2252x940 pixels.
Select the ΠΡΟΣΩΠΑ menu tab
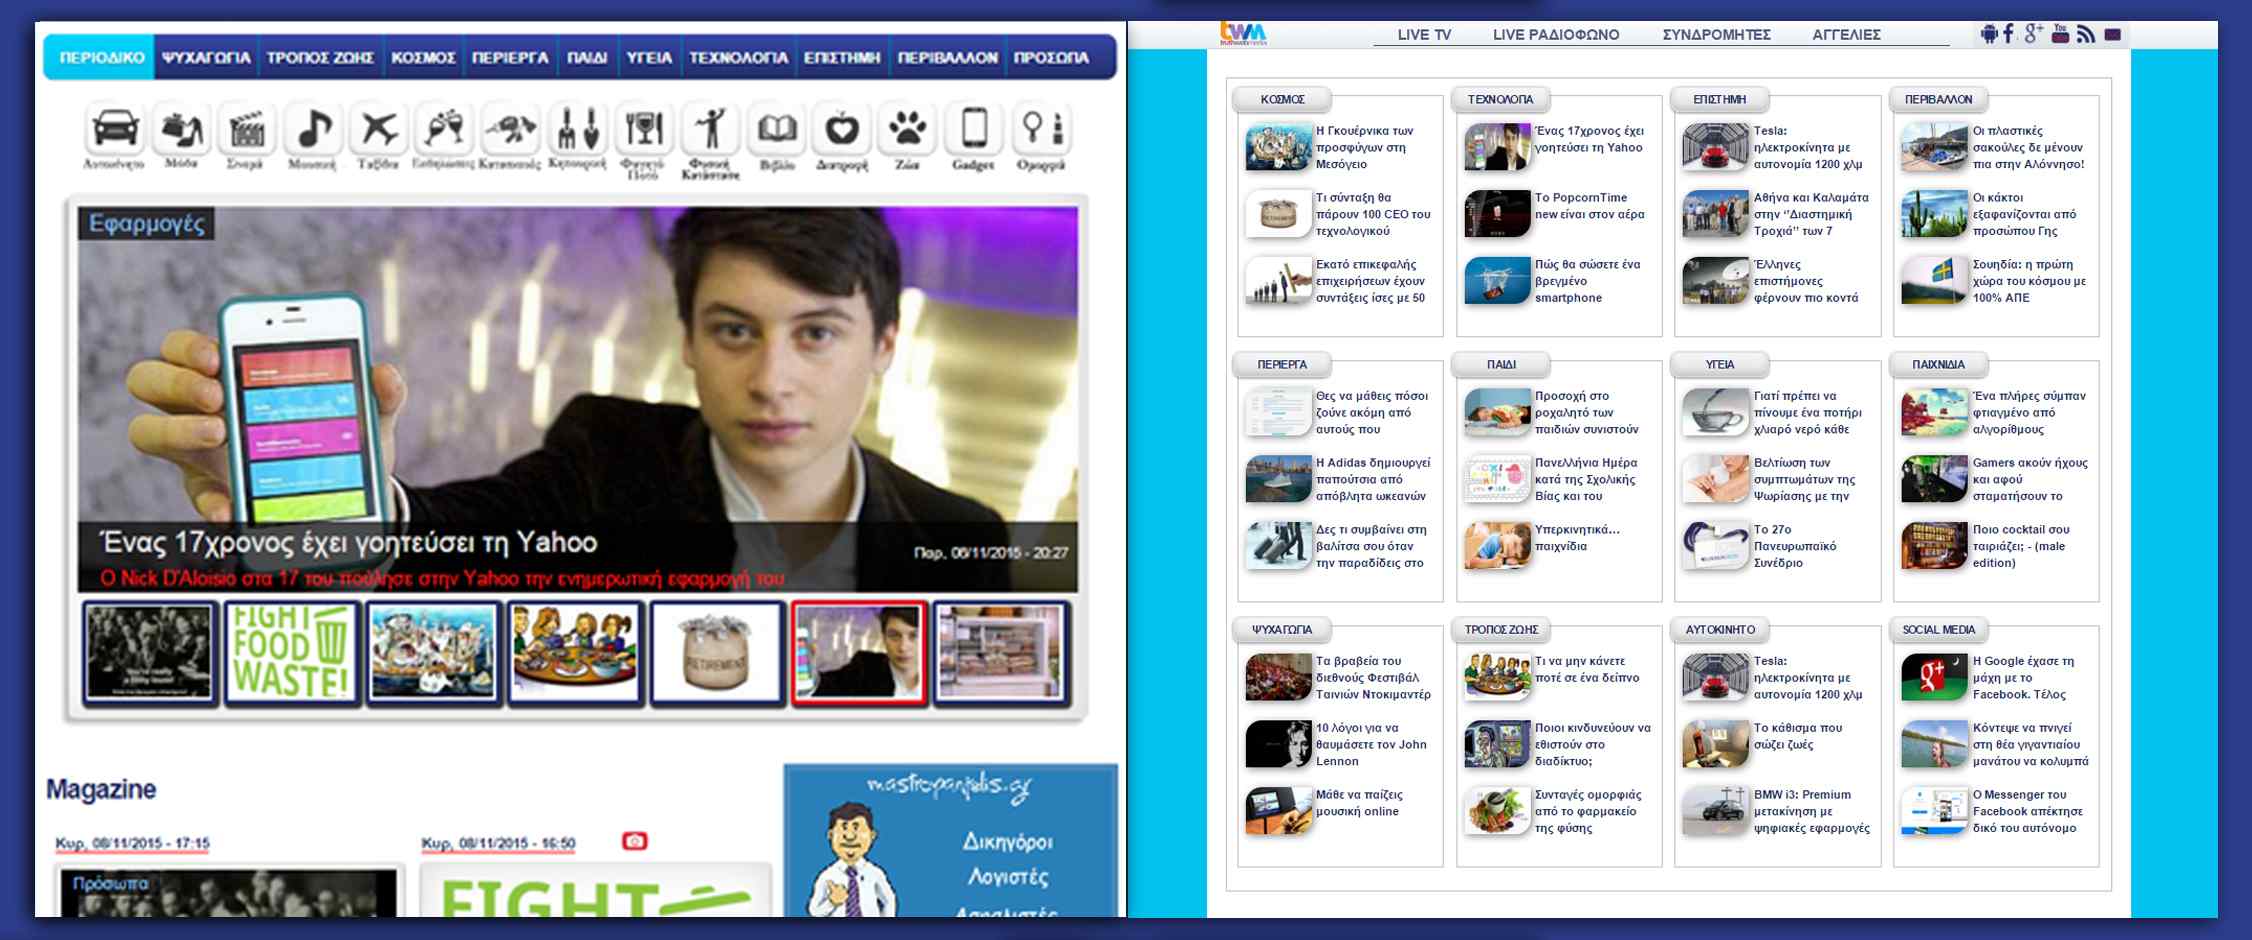[x=1051, y=58]
